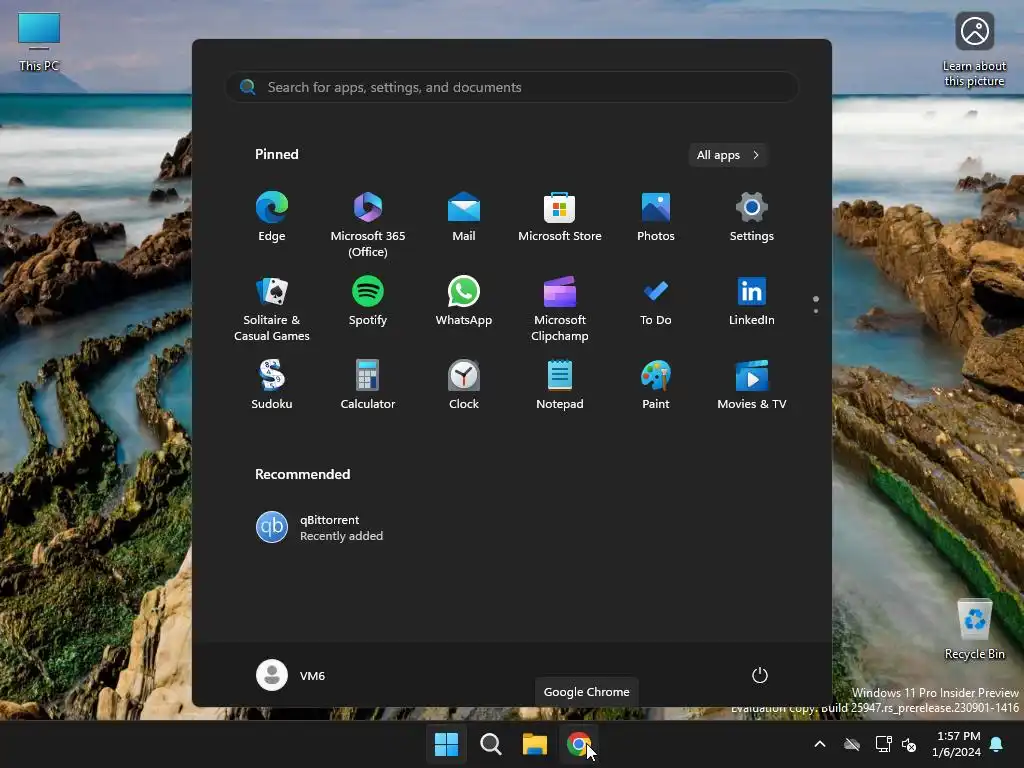This screenshot has height=768, width=1024.
Task: Launch Solitaire & Casual Games
Action: coord(272,308)
